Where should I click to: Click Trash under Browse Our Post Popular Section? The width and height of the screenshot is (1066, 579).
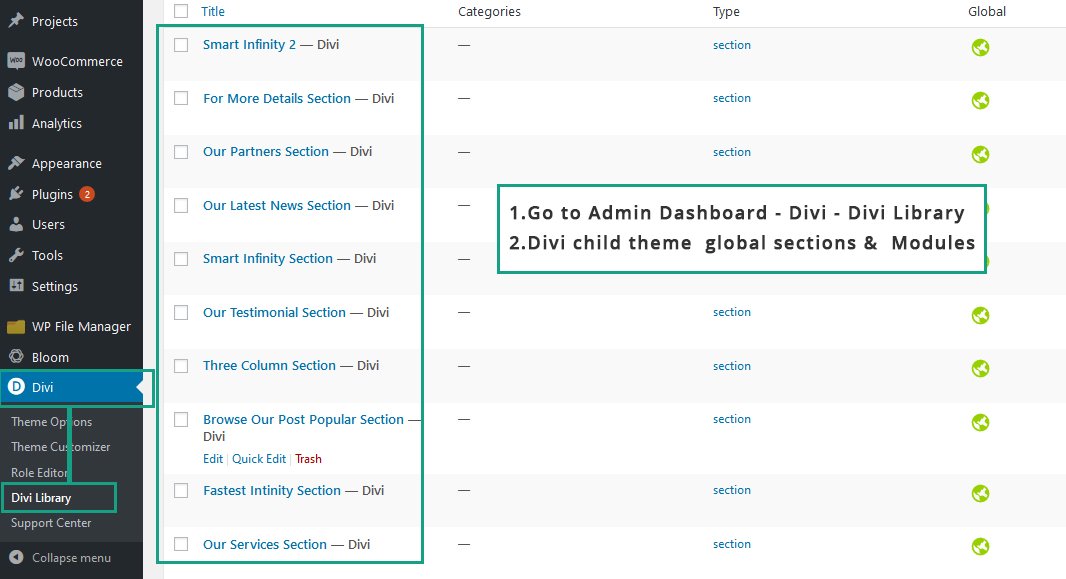tap(308, 459)
